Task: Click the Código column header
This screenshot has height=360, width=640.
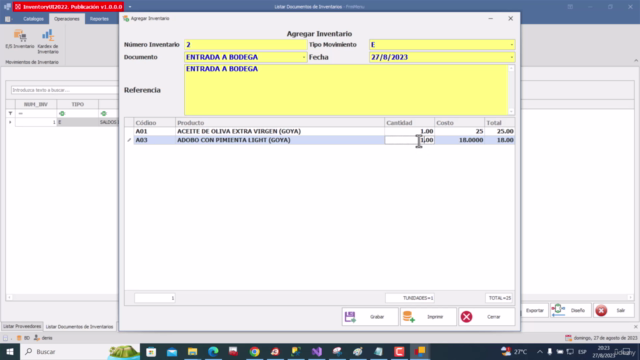Action: click(155, 122)
